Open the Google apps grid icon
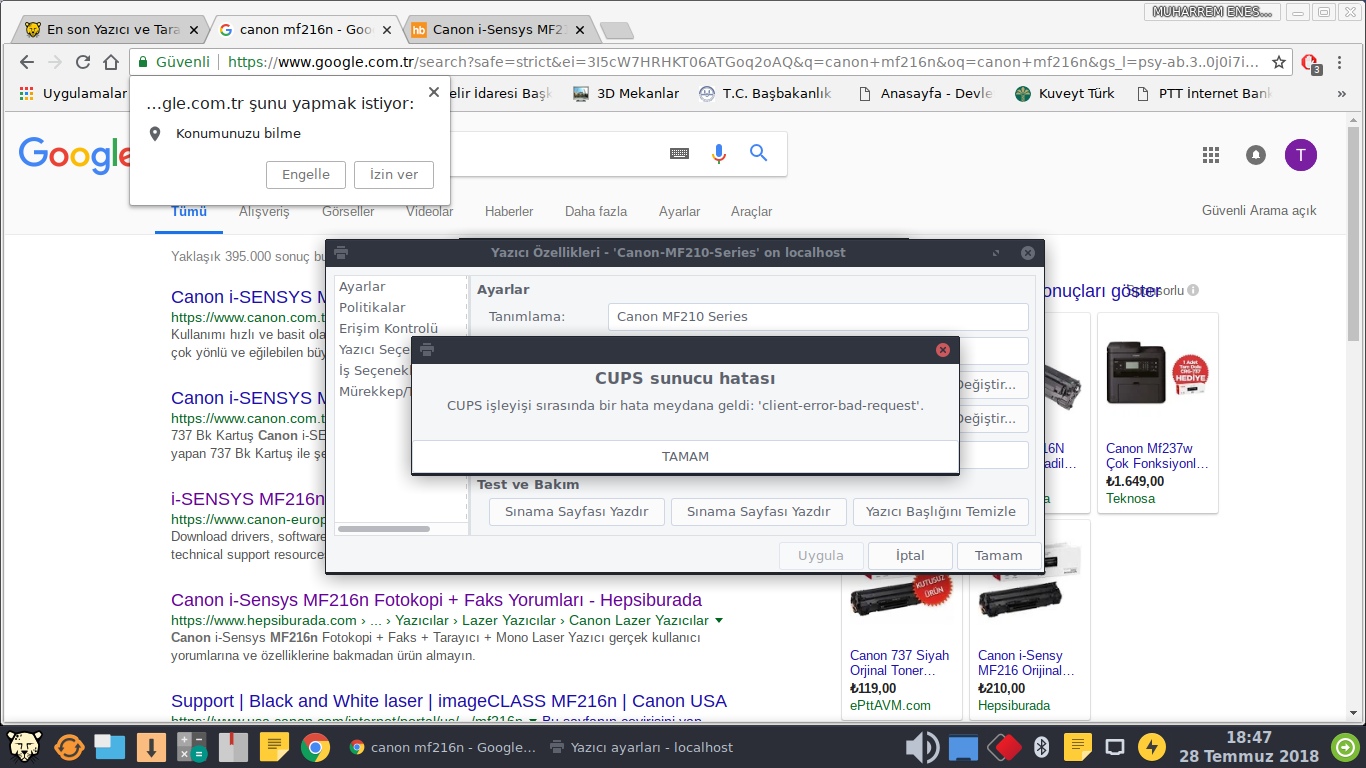 (x=1211, y=155)
